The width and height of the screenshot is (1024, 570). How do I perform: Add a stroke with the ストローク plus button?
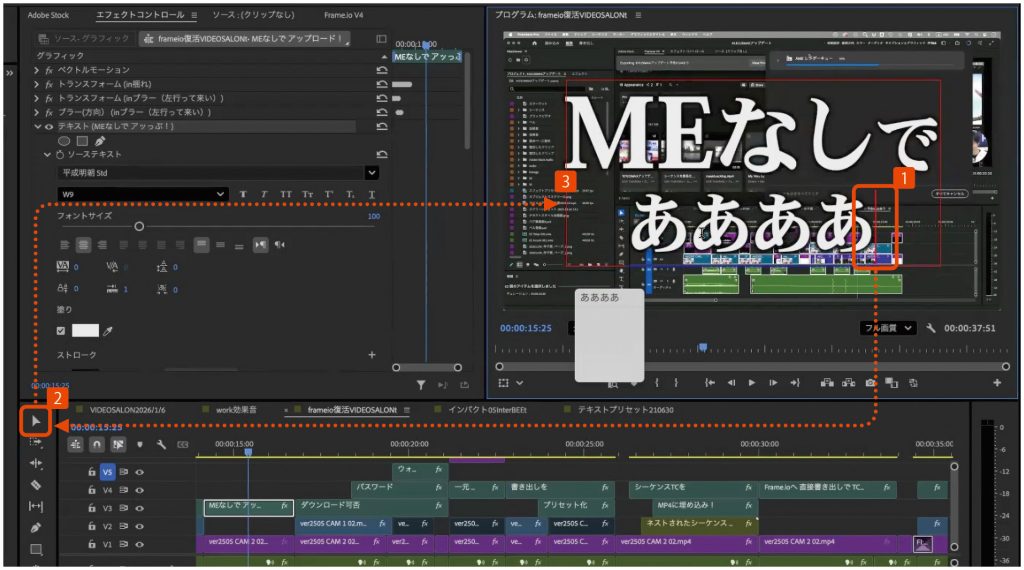click(372, 354)
